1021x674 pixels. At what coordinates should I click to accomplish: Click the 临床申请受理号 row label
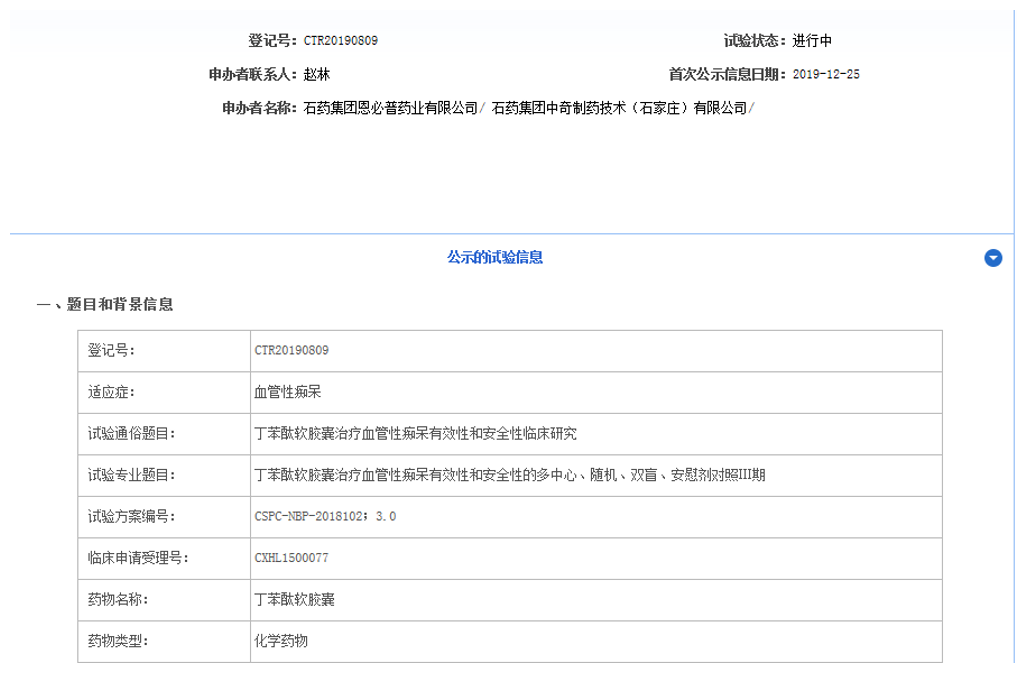pos(138,558)
